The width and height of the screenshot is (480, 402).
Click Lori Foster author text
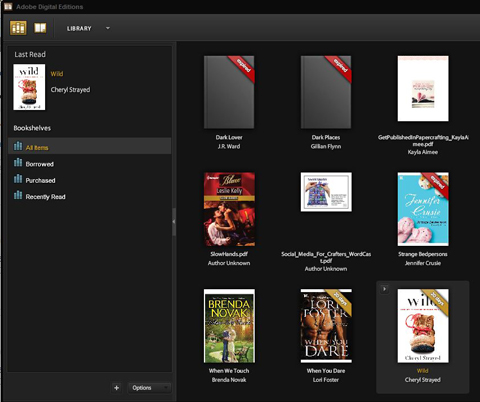tap(326, 380)
